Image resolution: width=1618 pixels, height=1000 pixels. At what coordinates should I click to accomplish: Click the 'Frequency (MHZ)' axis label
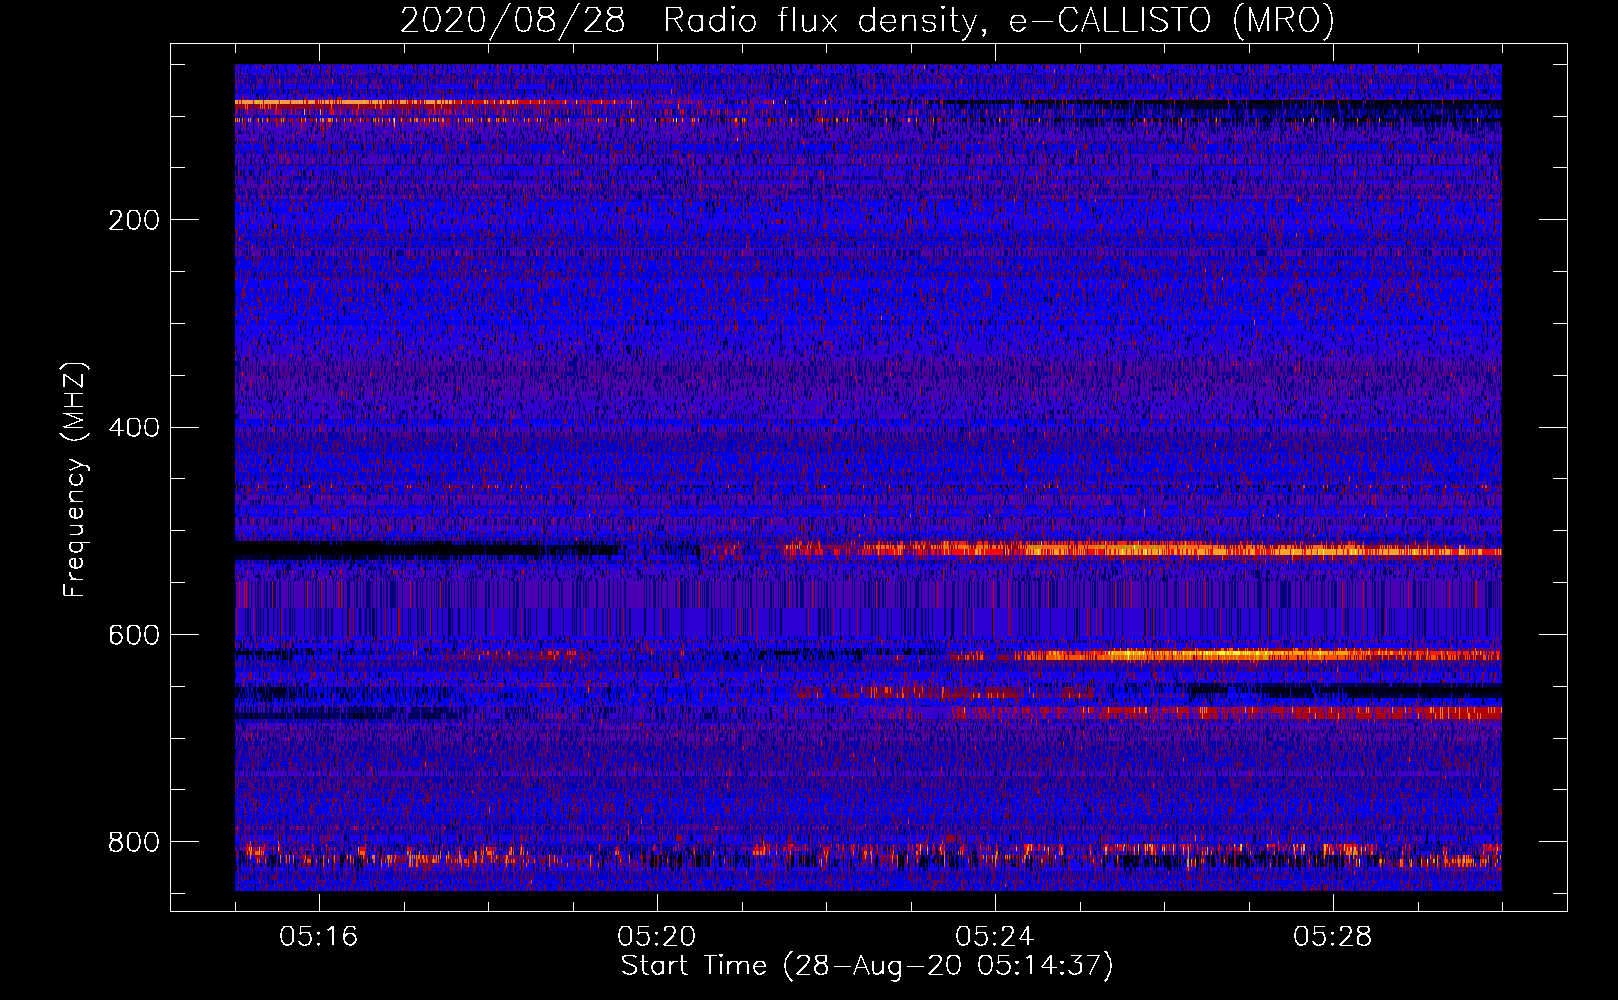[x=75, y=479]
